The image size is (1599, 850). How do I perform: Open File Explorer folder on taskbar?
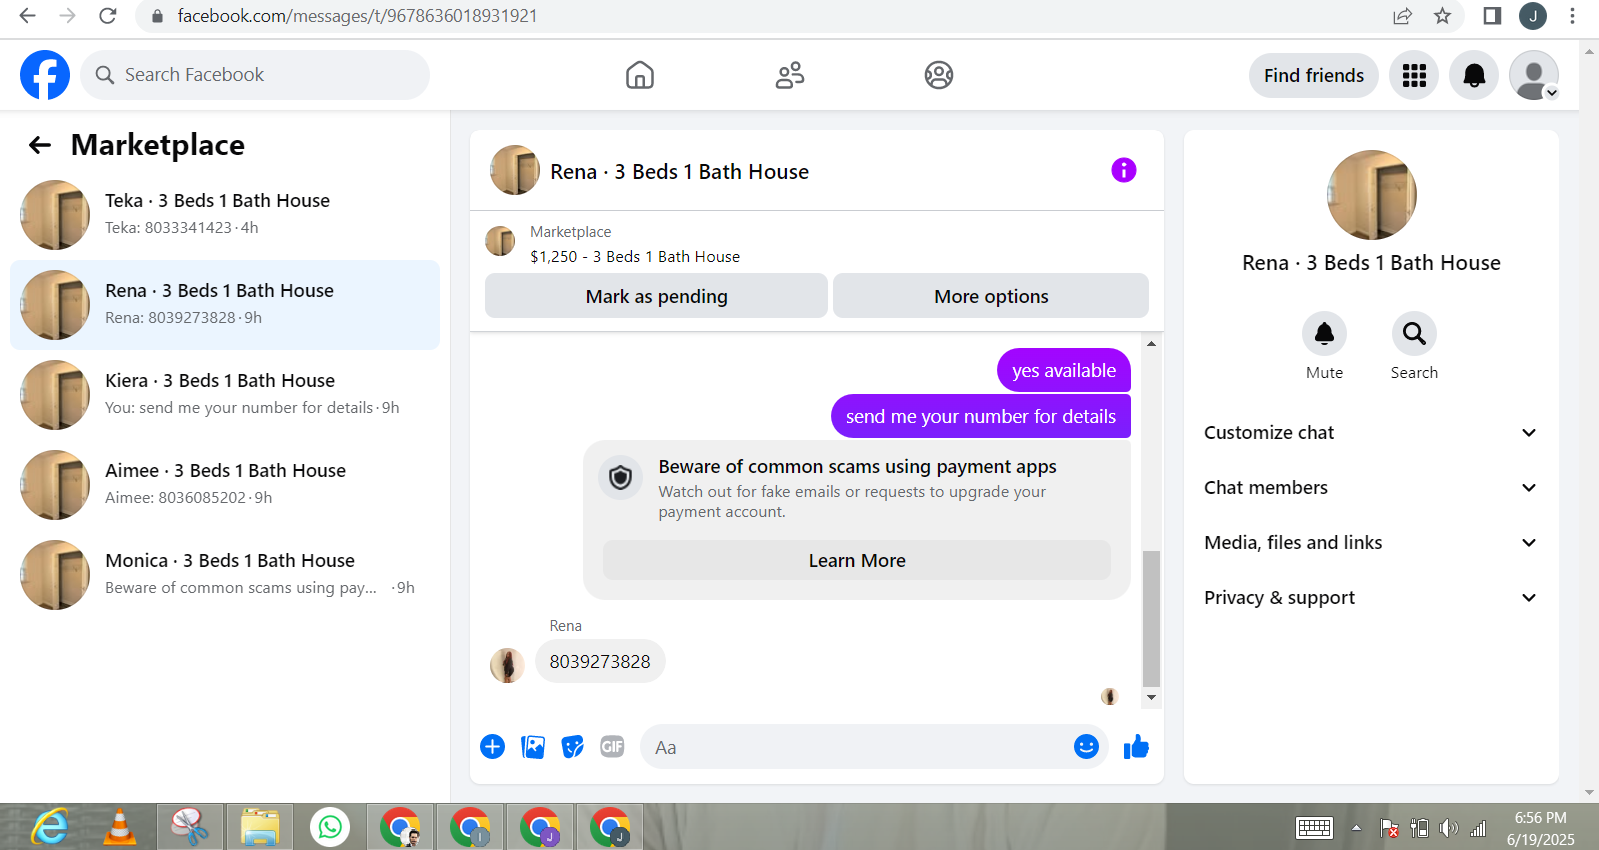coord(260,827)
